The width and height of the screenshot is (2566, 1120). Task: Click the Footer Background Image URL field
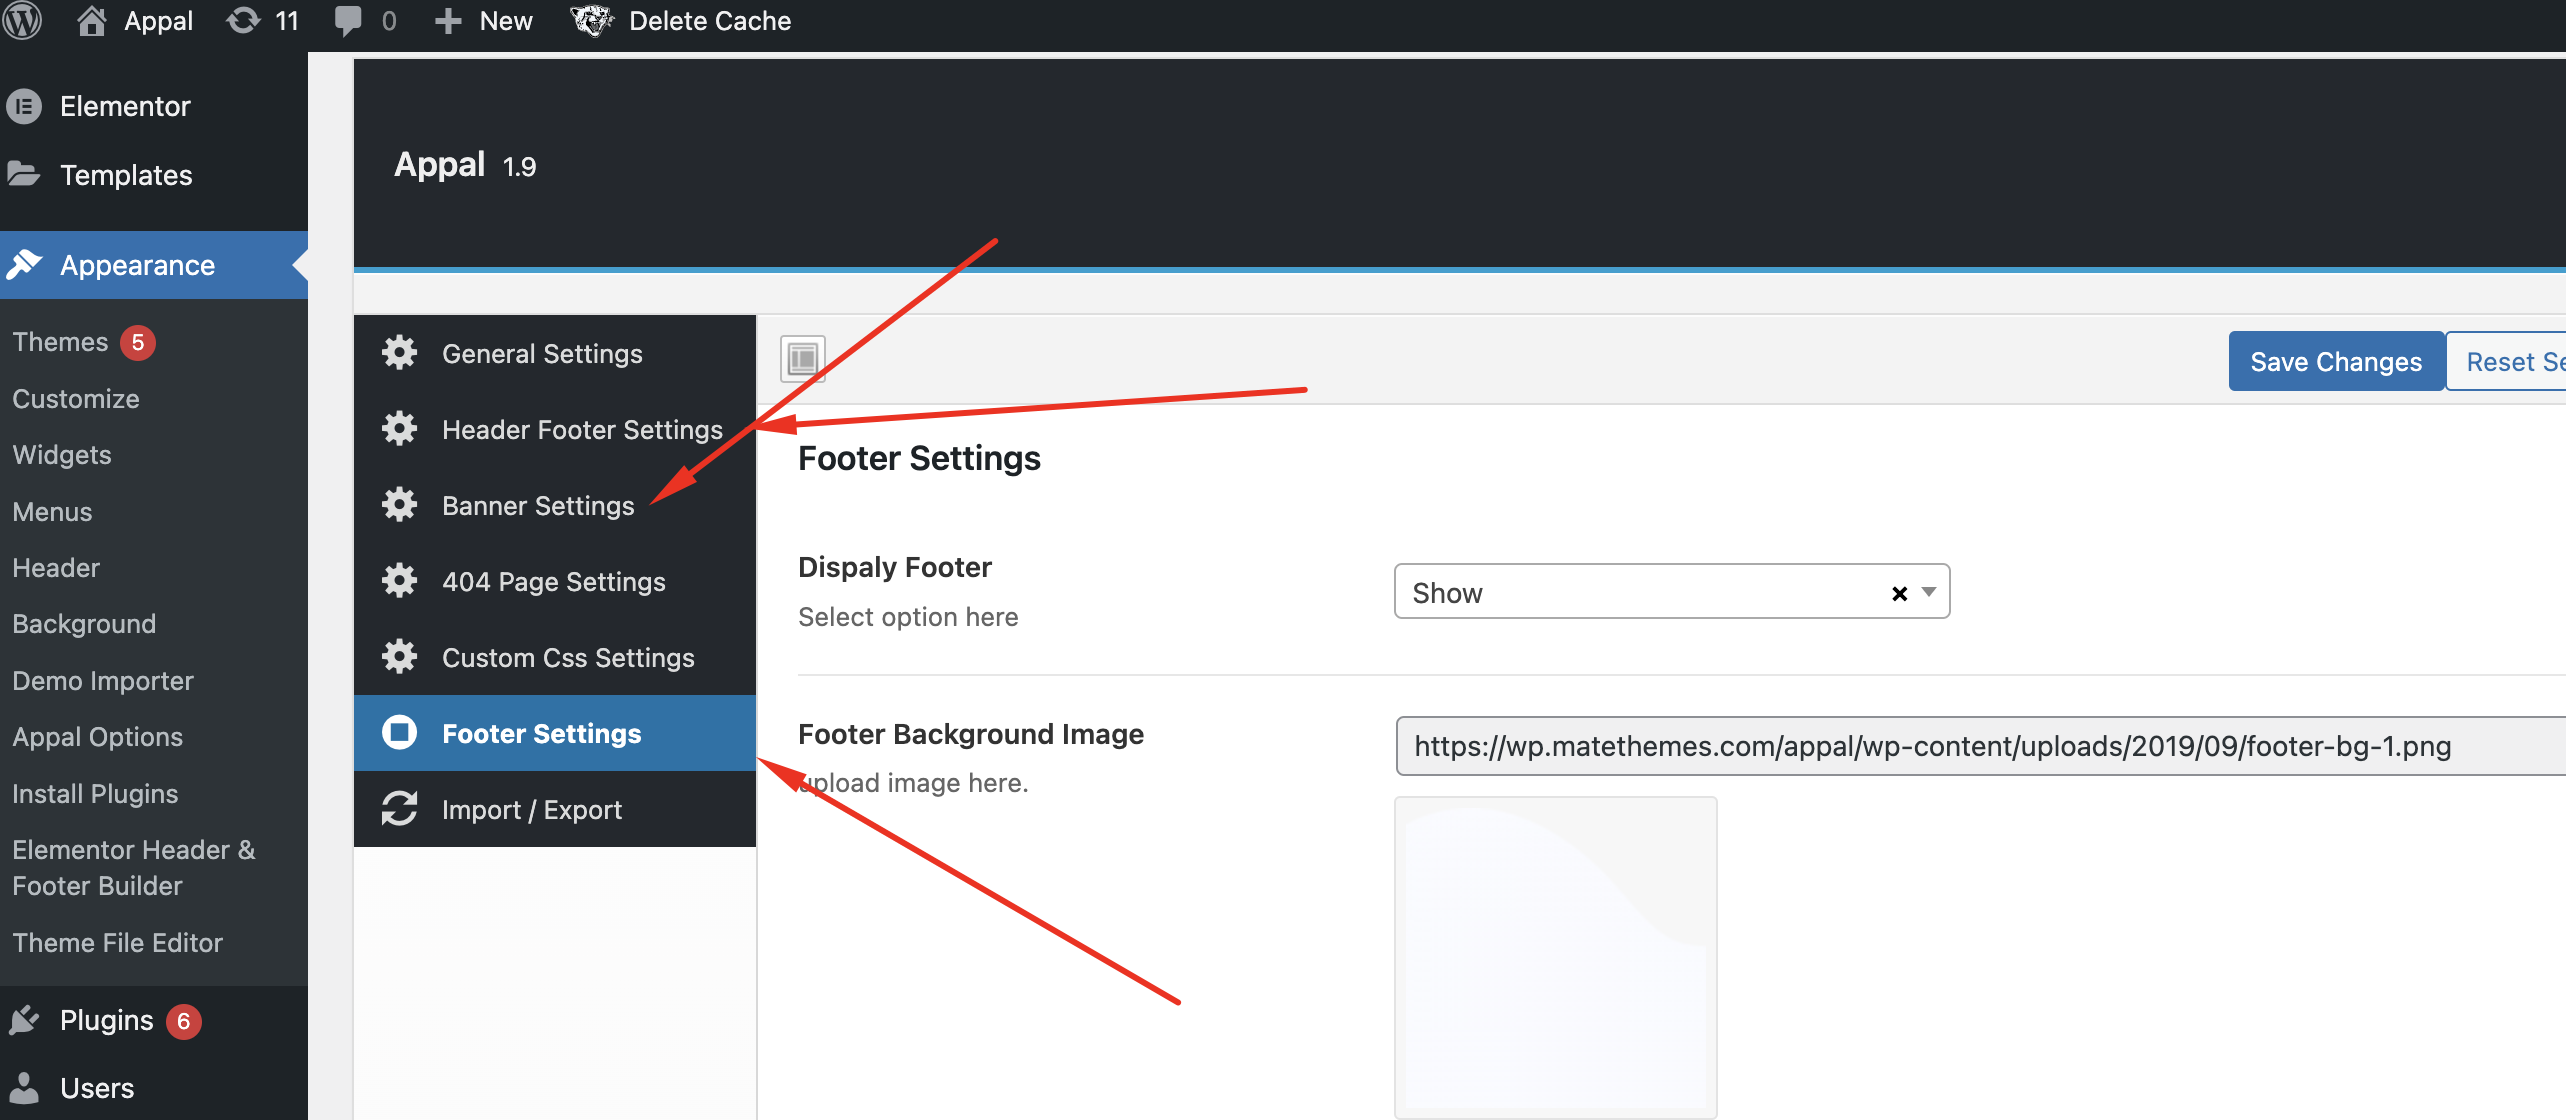(1980, 746)
